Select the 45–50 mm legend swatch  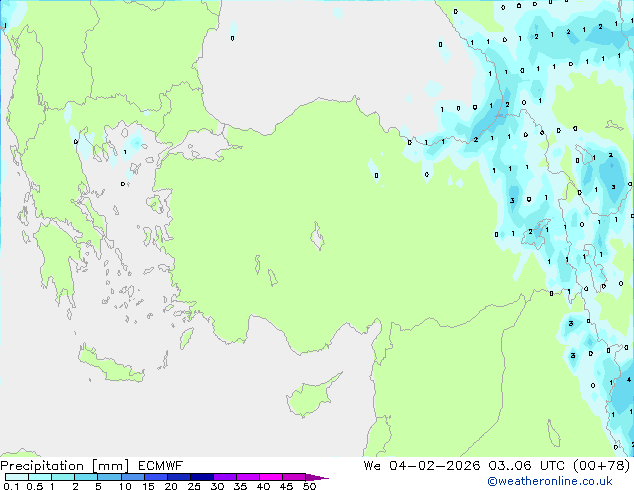[294, 477]
